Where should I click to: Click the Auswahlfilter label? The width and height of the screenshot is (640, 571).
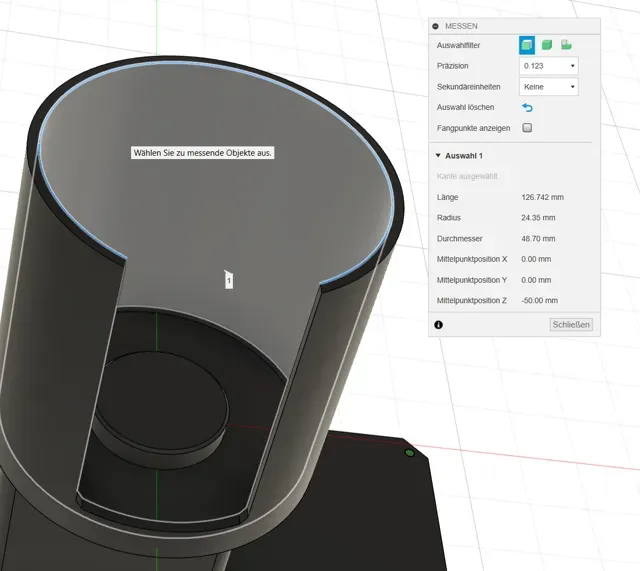click(x=458, y=45)
